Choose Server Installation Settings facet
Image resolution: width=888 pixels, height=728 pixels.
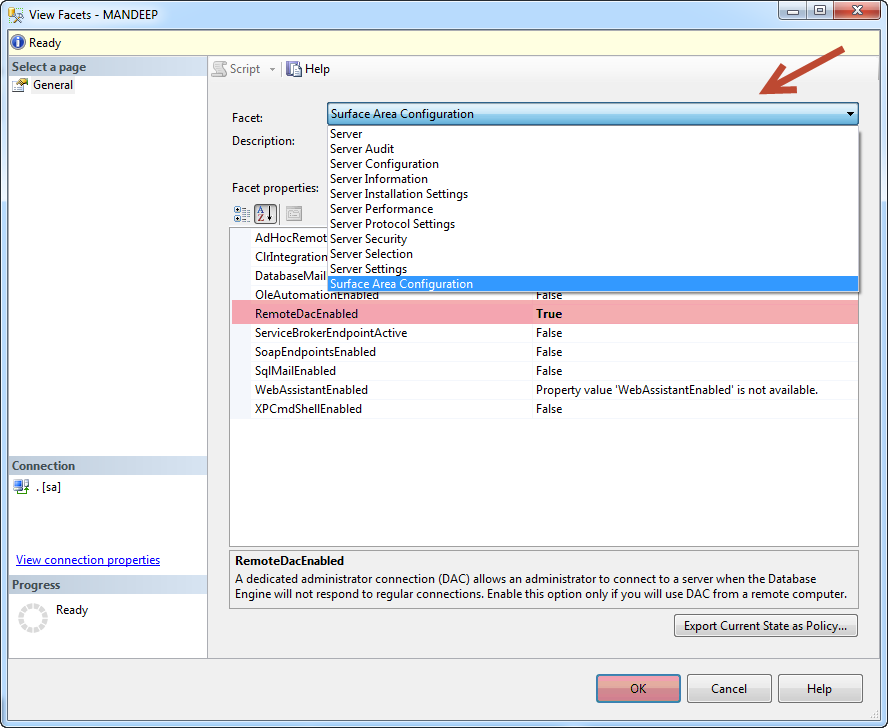592,194
